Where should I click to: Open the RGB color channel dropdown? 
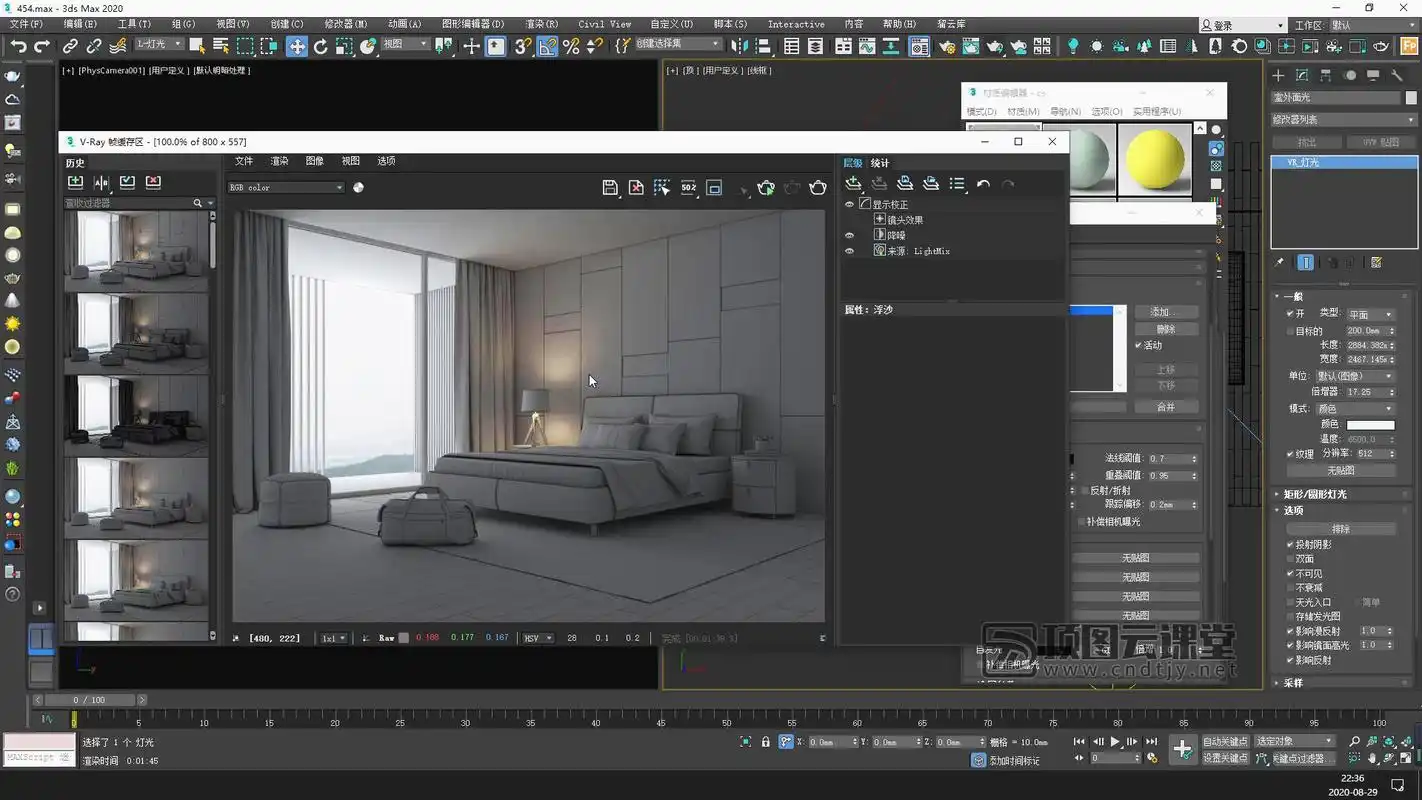[286, 187]
